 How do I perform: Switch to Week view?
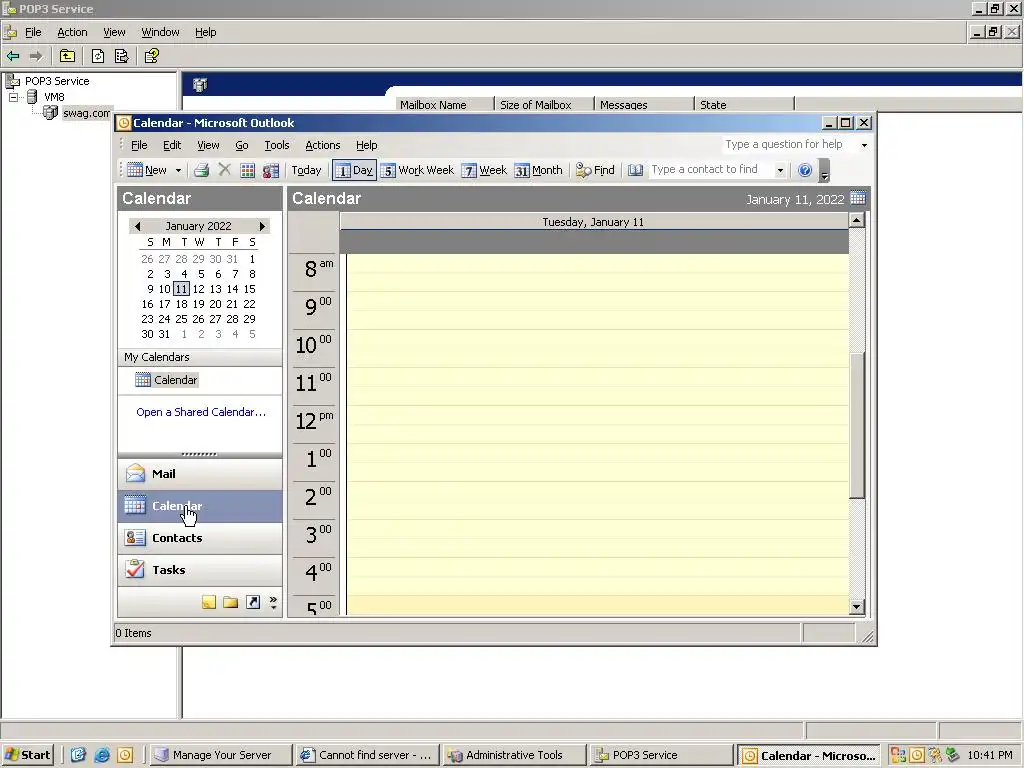484,170
